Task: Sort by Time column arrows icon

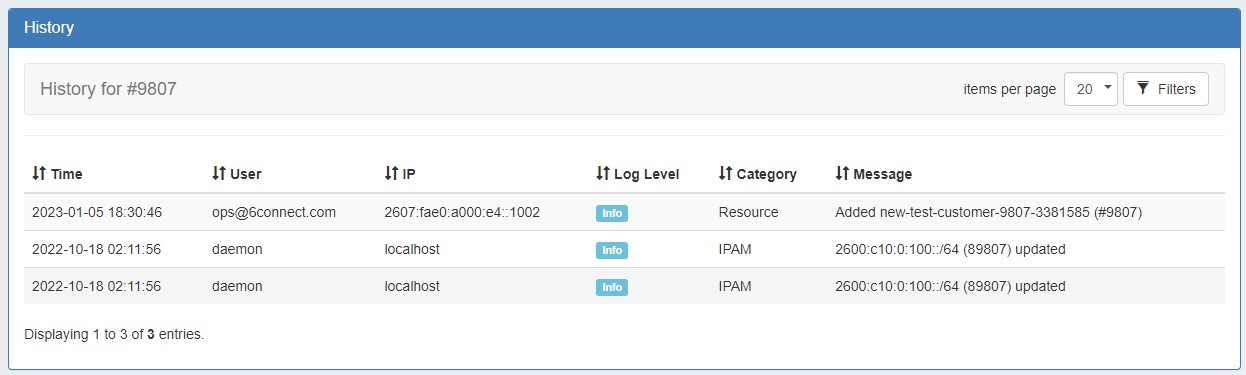Action: click(39, 174)
